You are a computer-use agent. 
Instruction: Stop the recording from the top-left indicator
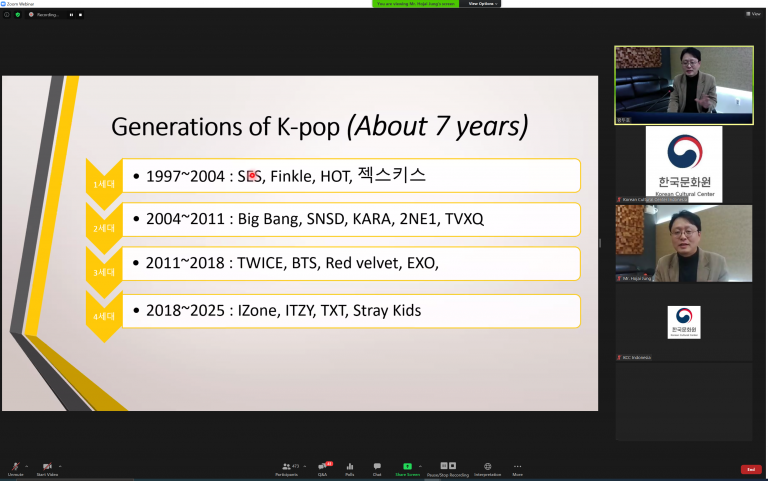(80, 15)
